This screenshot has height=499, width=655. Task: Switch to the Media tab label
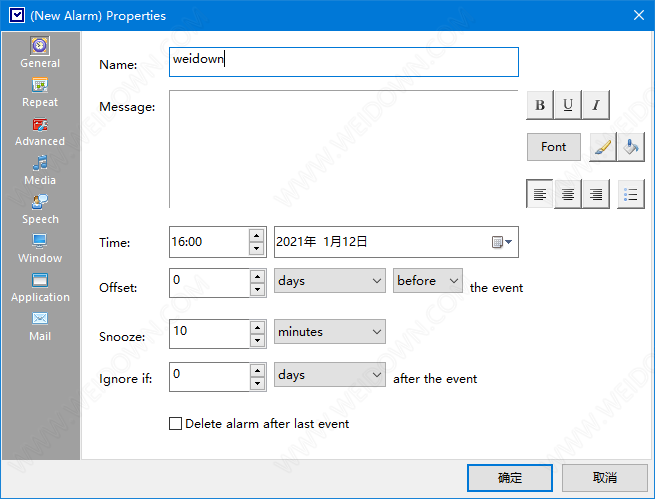pos(40,180)
